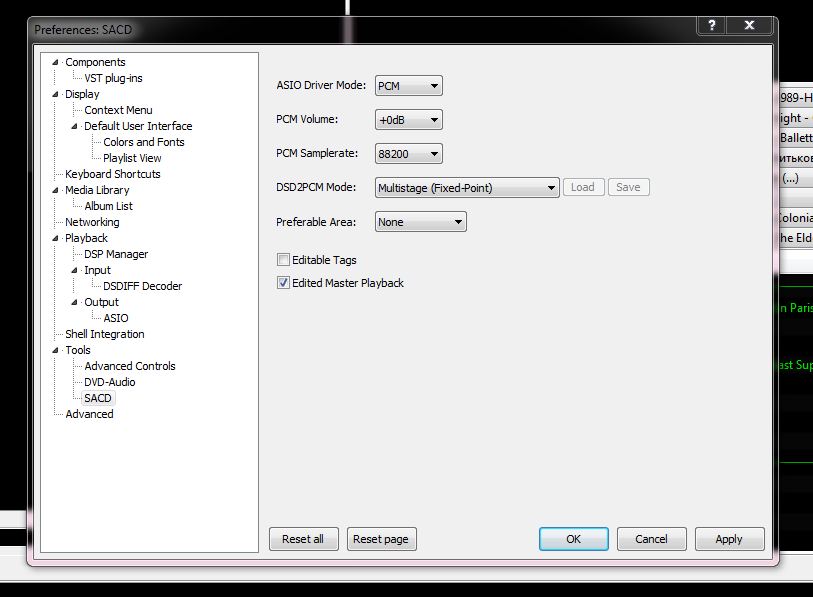Open the PCM Volume dropdown
This screenshot has width=813, height=597.
(409, 120)
